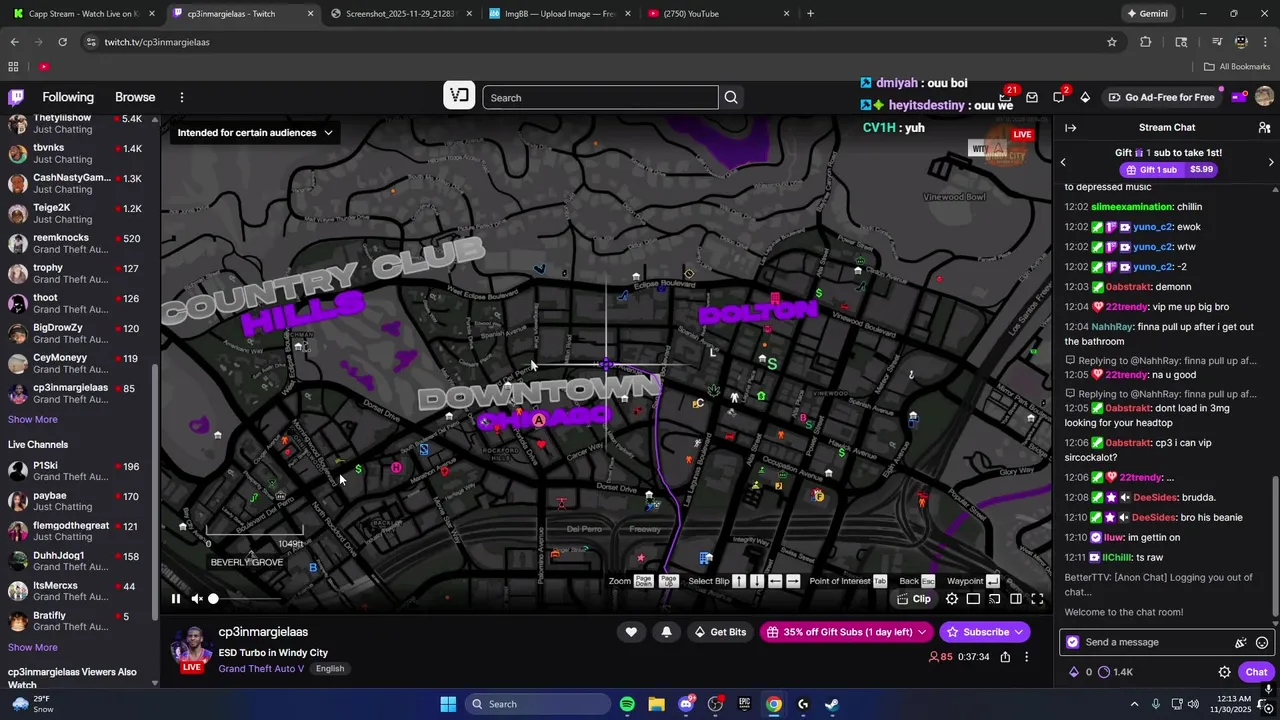Viewport: 1280px width, 720px height.
Task: Collapse the Stream Chat panel
Action: (1070, 128)
